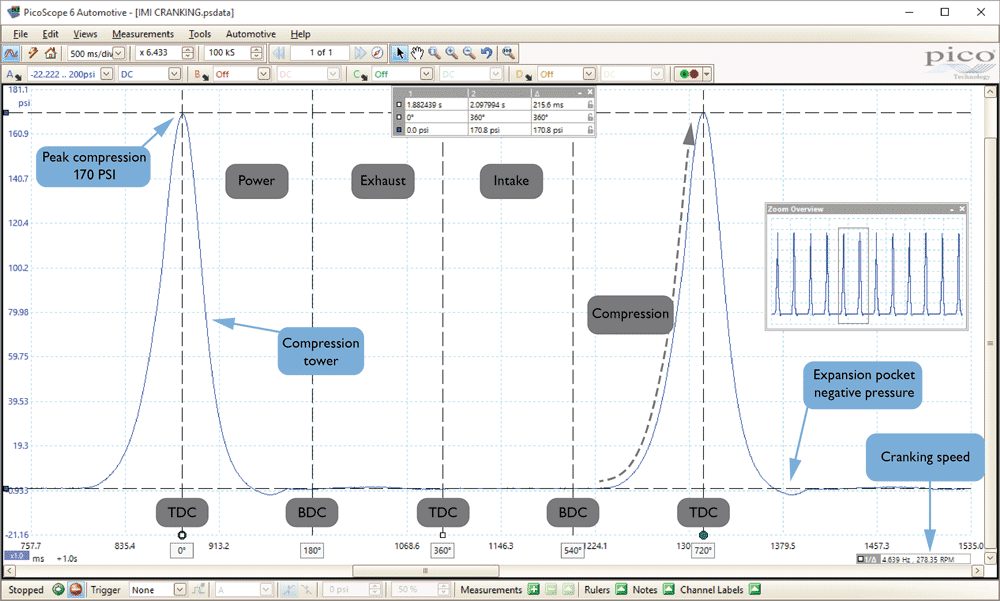The height and width of the screenshot is (601, 1000).
Task: Zoom to full view icon
Action: click(x=508, y=53)
